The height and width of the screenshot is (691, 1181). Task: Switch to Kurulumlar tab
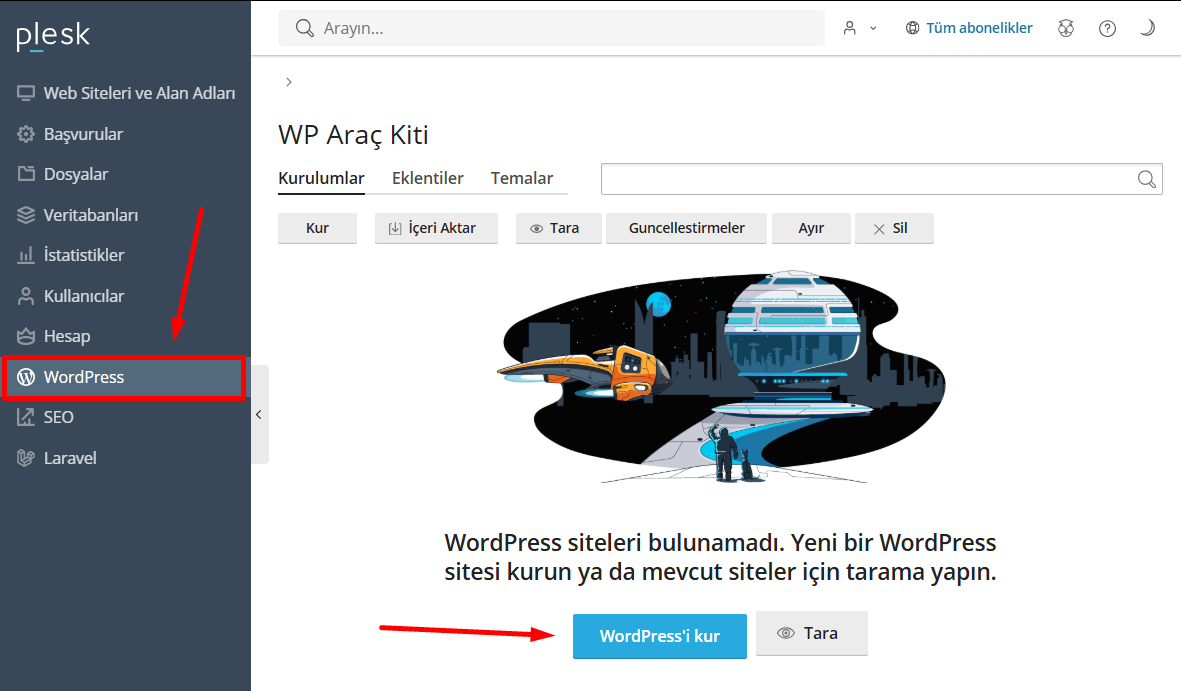[322, 179]
